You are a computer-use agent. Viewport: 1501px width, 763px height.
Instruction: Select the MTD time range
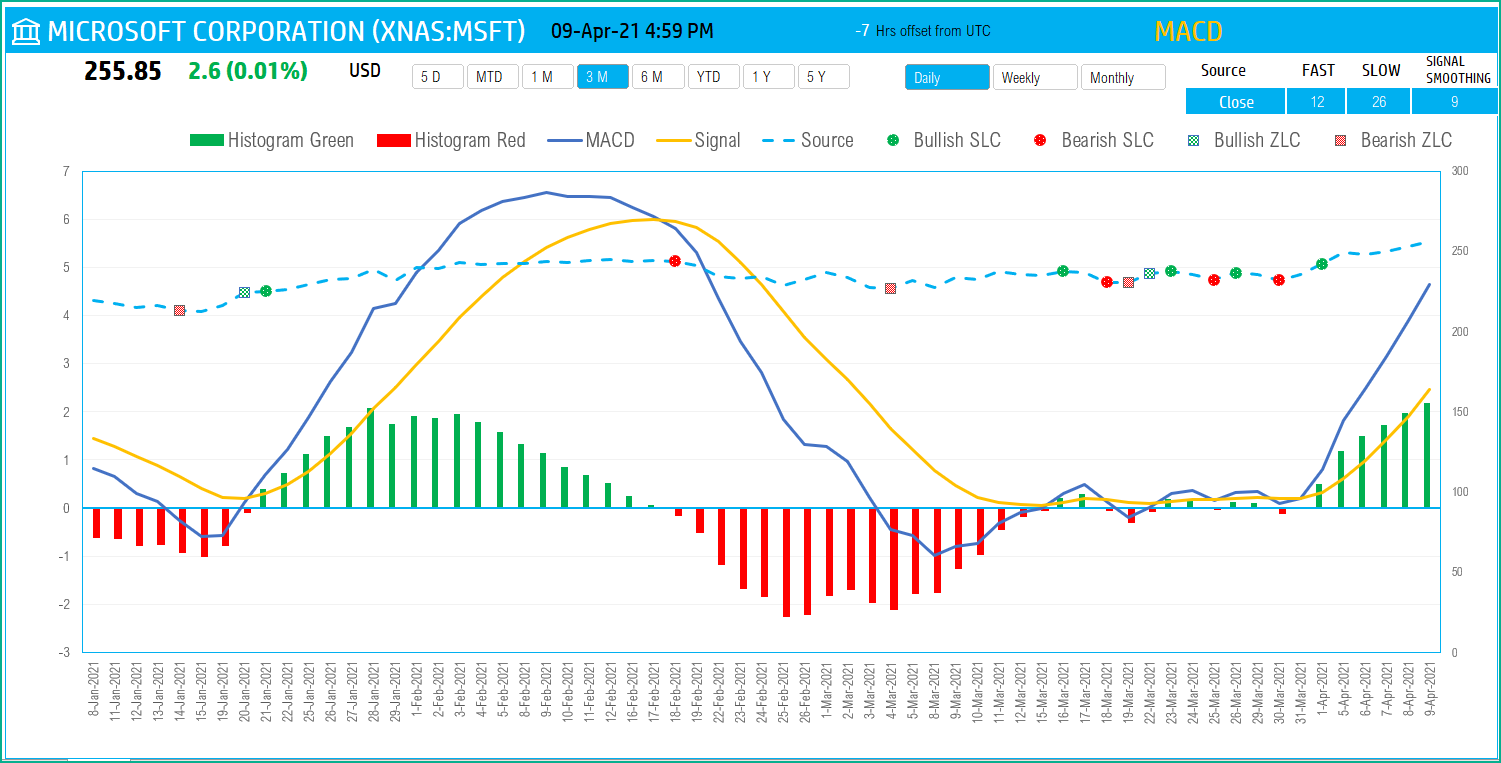tap(493, 77)
